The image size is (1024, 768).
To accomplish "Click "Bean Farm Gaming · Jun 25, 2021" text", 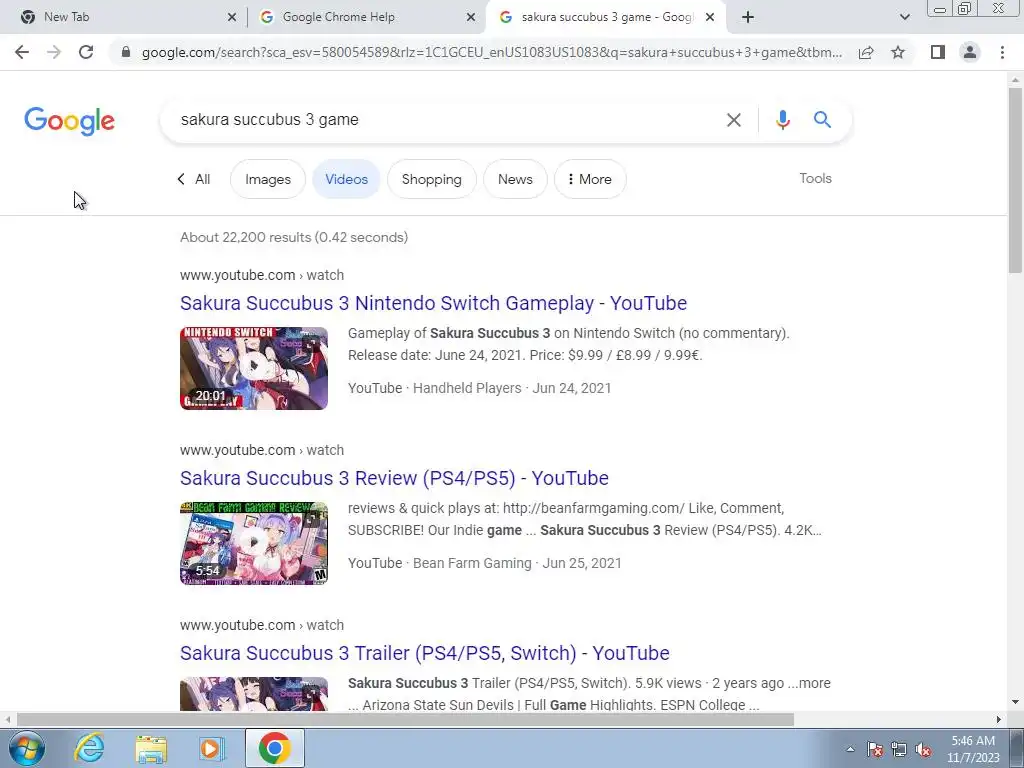I will point(517,563).
